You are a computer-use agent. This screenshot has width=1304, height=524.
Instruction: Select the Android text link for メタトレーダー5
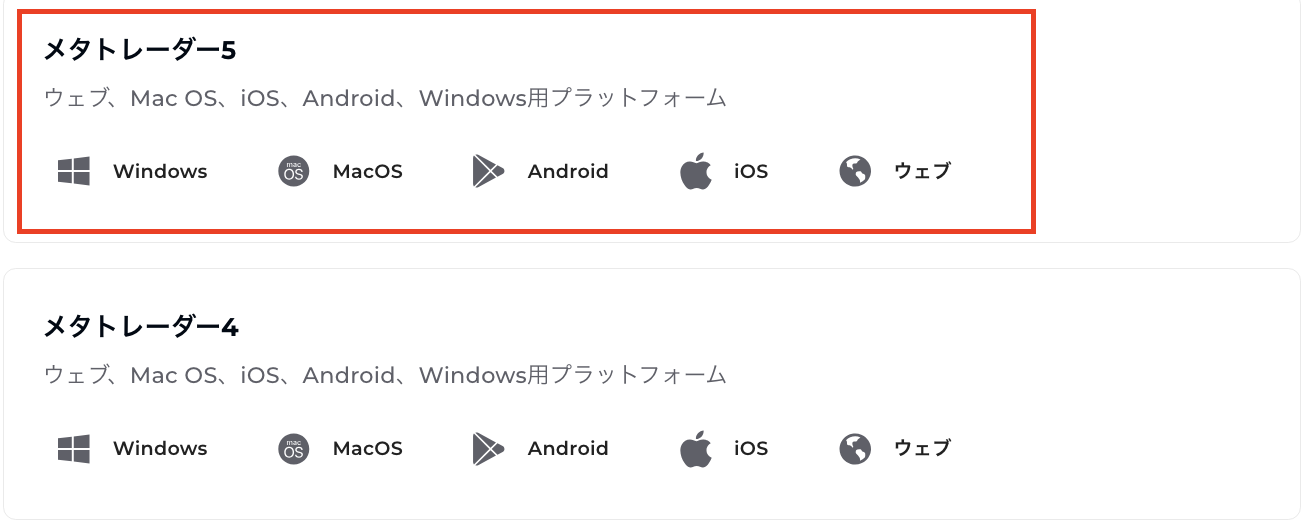pos(568,171)
